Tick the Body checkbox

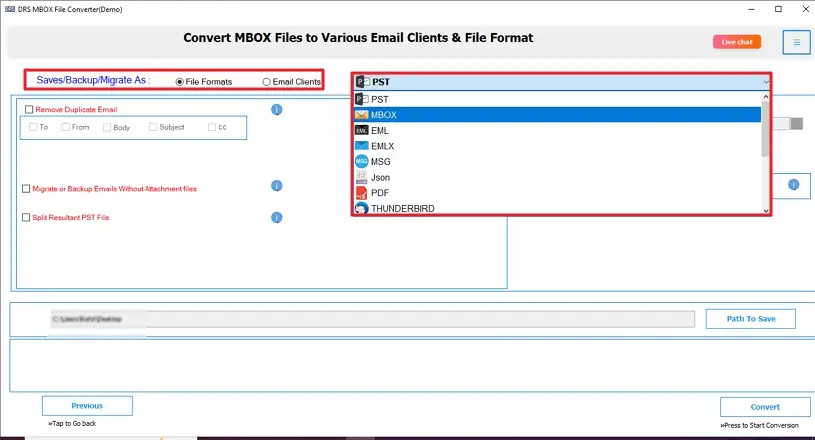pyautogui.click(x=107, y=128)
